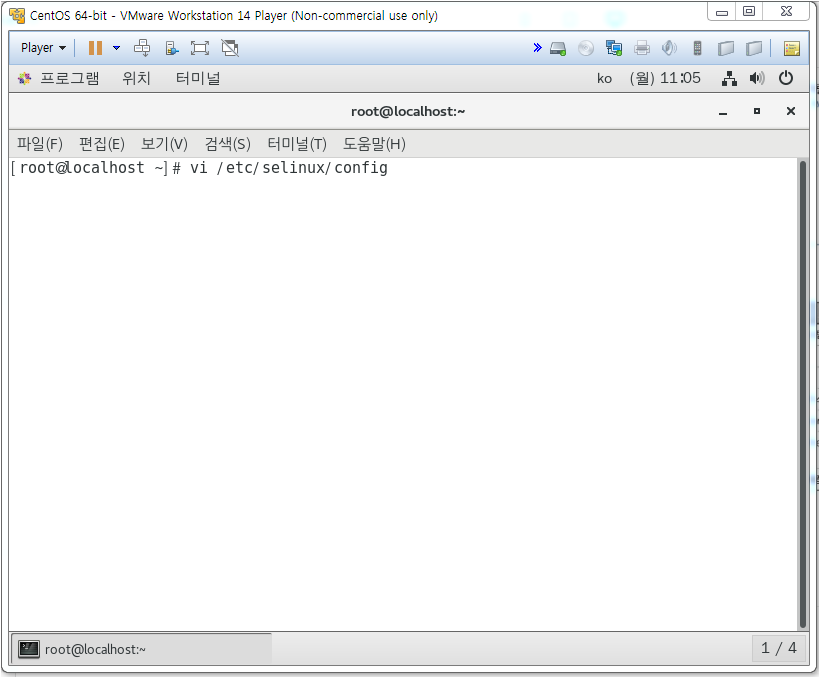Open the 편집(E) menu
The width and height of the screenshot is (820, 678).
pos(102,144)
